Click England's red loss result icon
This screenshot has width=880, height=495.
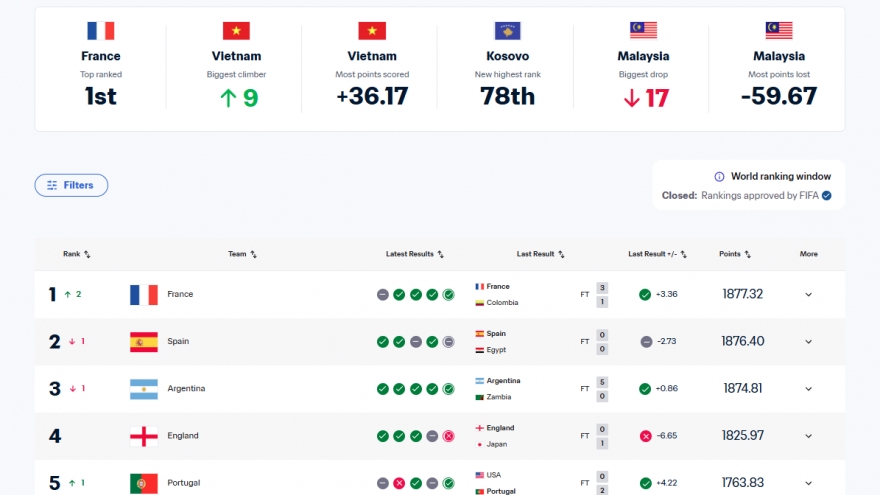[x=449, y=436]
